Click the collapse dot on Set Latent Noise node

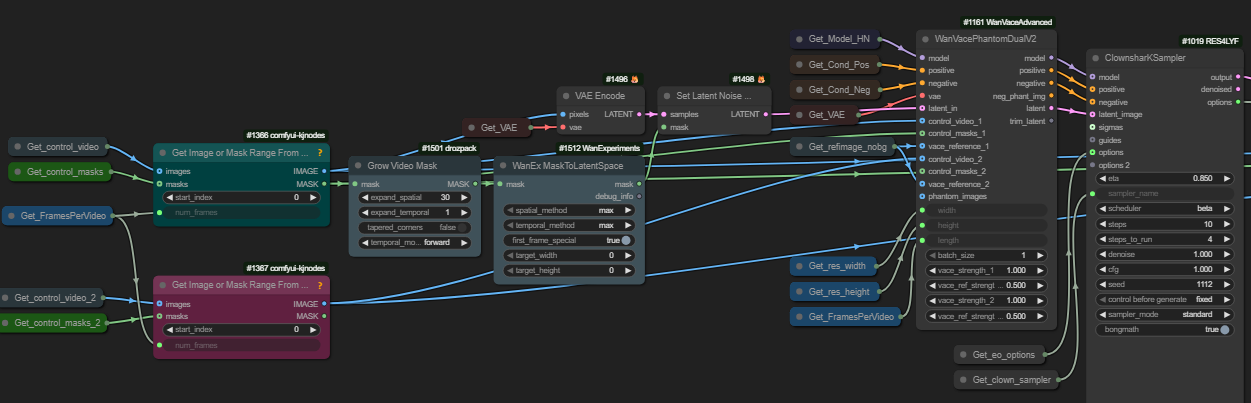[x=666, y=96]
